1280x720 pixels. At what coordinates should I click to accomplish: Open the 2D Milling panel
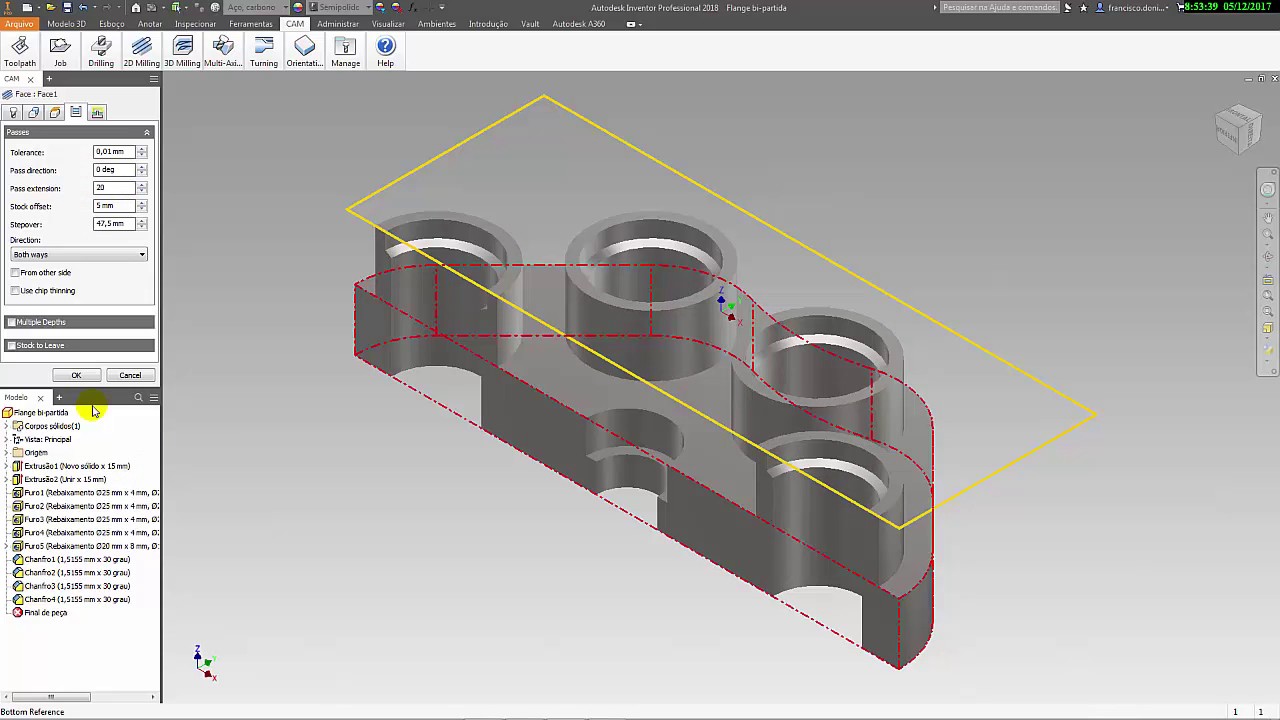[142, 52]
